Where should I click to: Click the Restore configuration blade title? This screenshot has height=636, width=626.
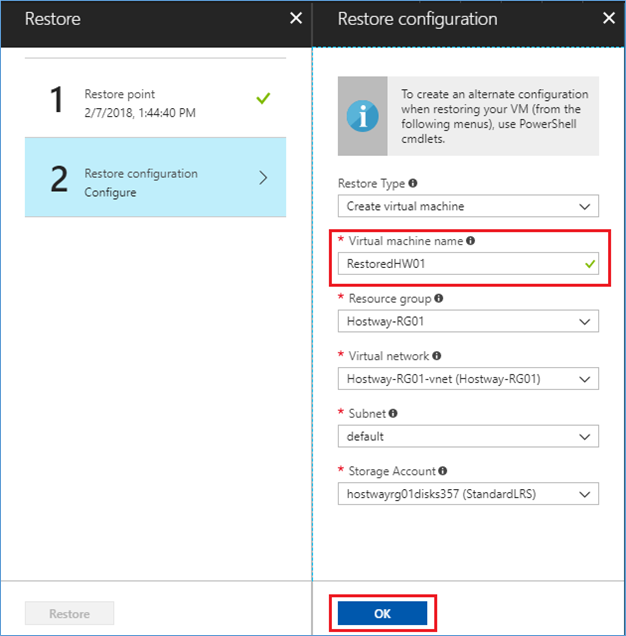(417, 19)
